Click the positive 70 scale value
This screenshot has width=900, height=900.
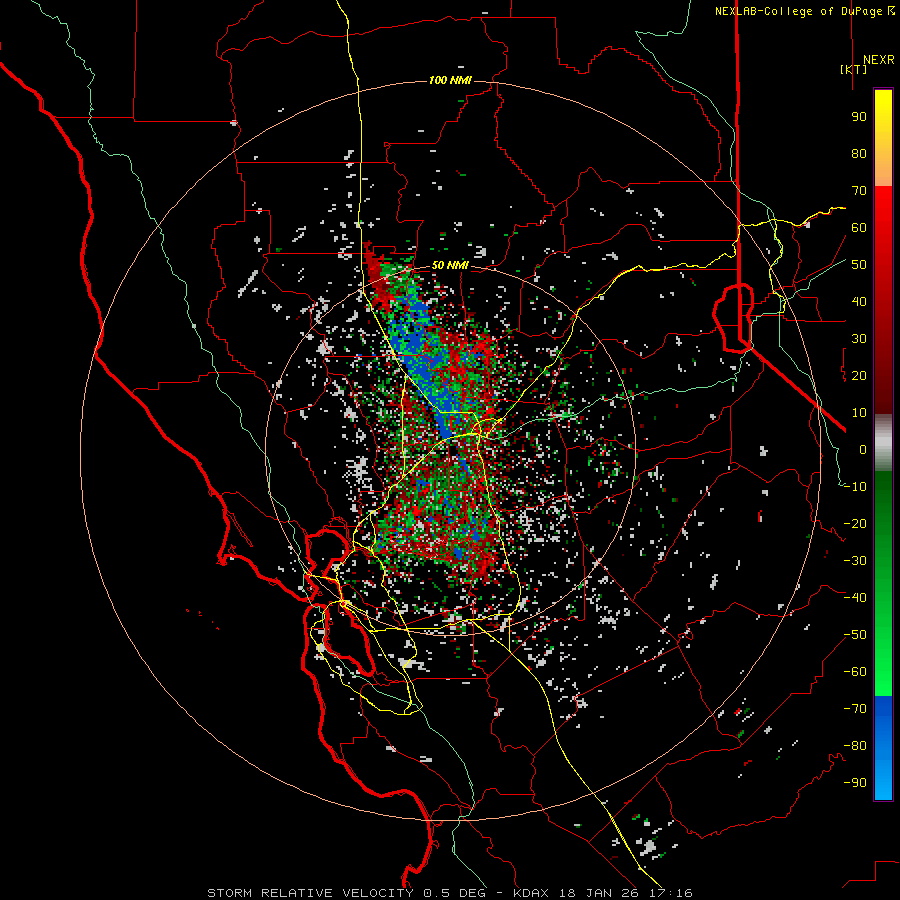click(x=859, y=191)
